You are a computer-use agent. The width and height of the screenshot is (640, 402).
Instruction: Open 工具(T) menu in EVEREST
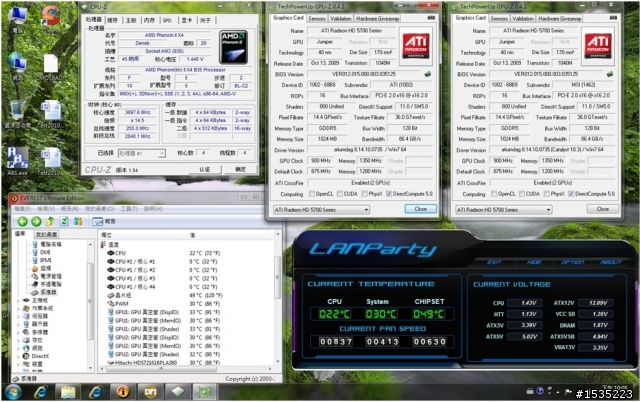(129, 209)
